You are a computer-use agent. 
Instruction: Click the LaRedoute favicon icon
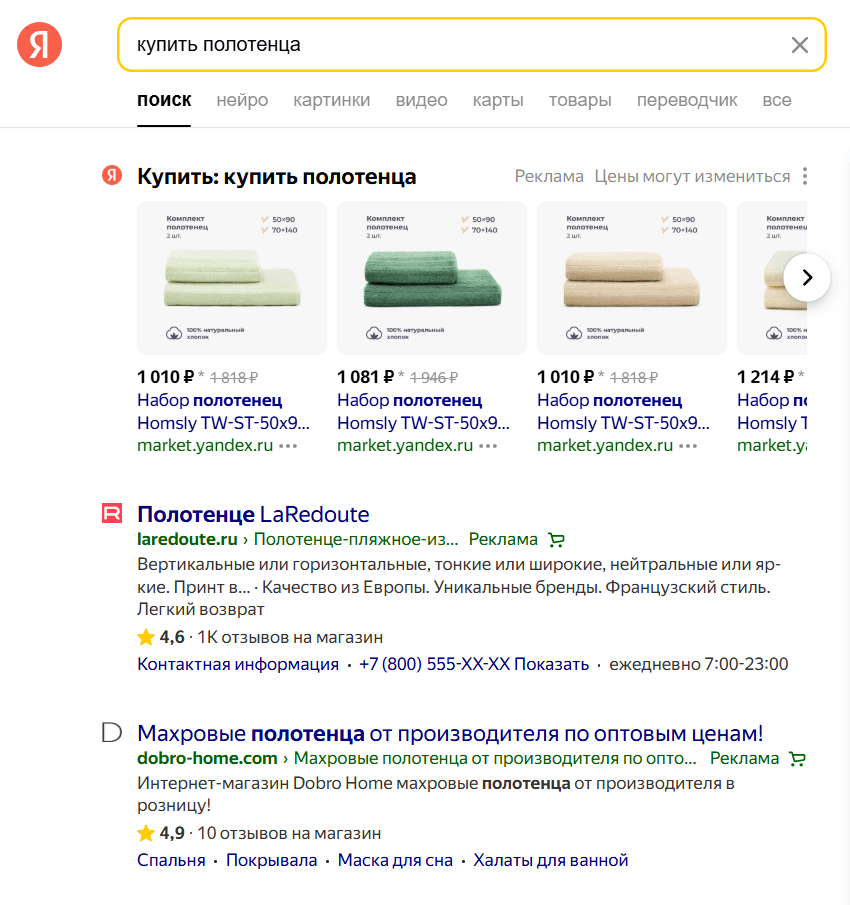[x=112, y=513]
